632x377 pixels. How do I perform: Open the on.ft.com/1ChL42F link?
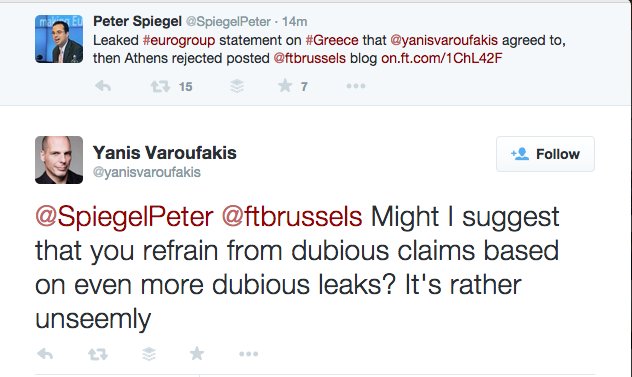click(442, 58)
